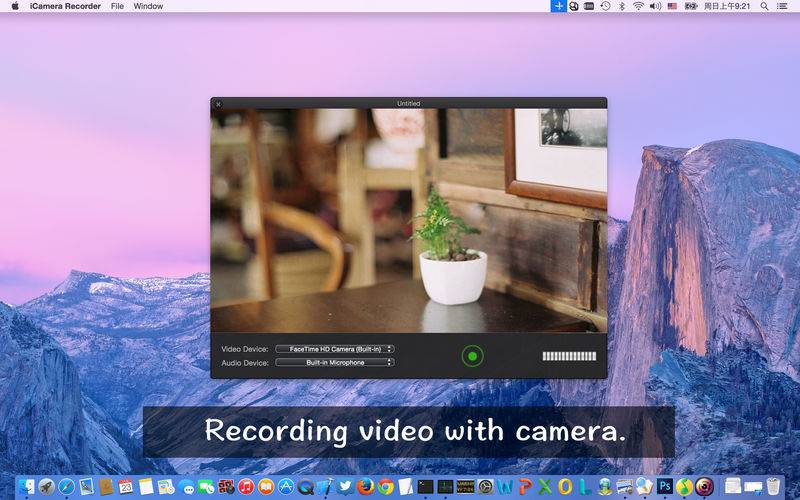Open Notification Center from menu bar

787,6
